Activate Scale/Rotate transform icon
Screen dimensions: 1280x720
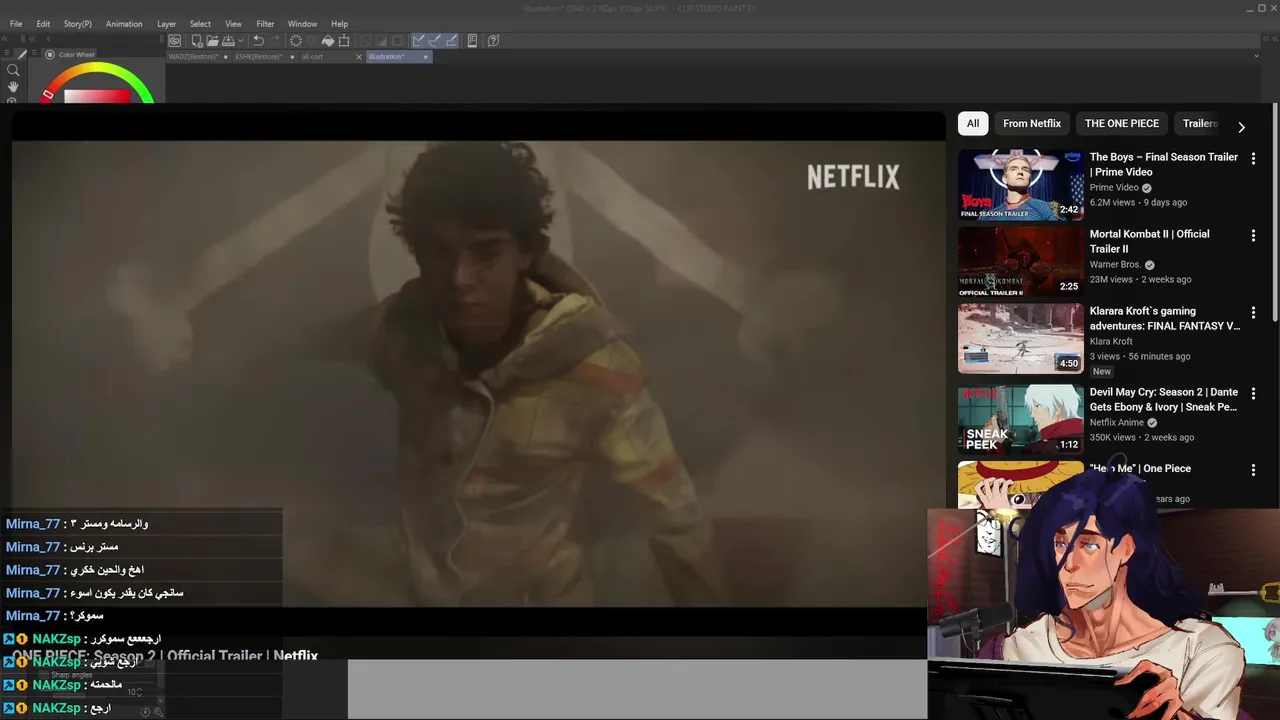tap(343, 41)
